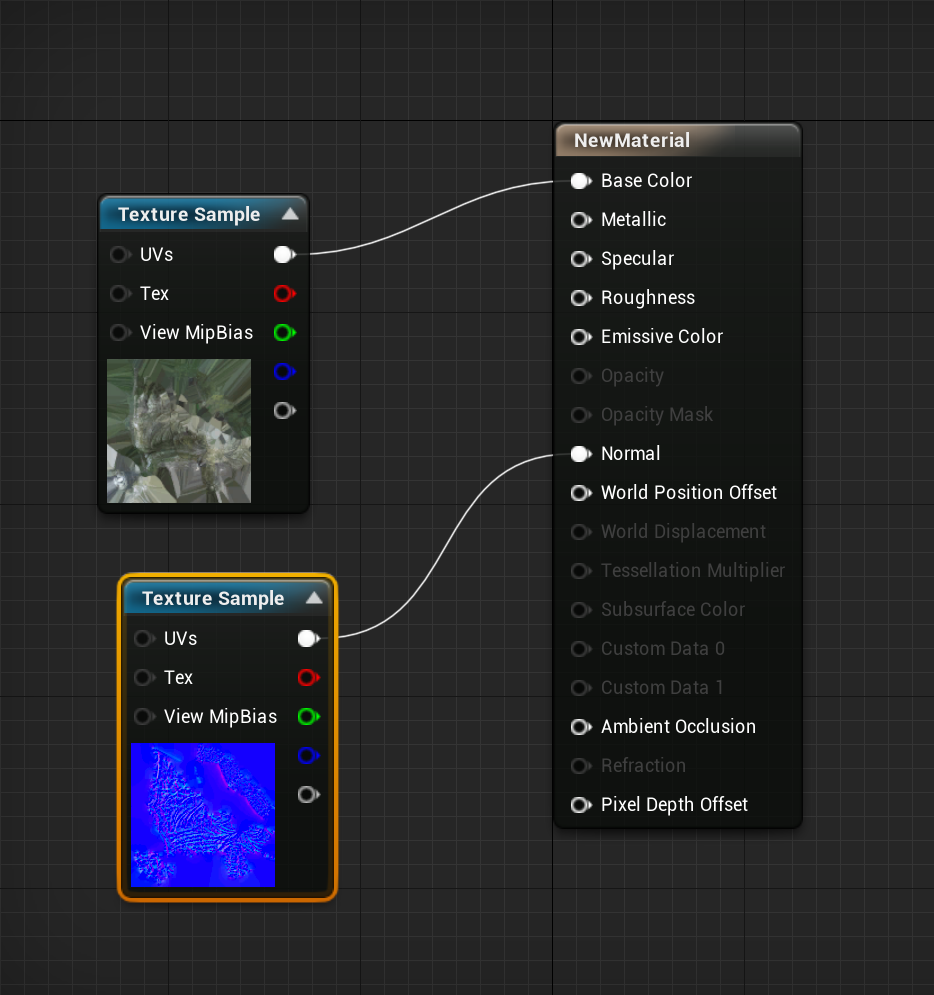Click the Normal input pin
Screen dimensions: 934x995
click(x=581, y=454)
